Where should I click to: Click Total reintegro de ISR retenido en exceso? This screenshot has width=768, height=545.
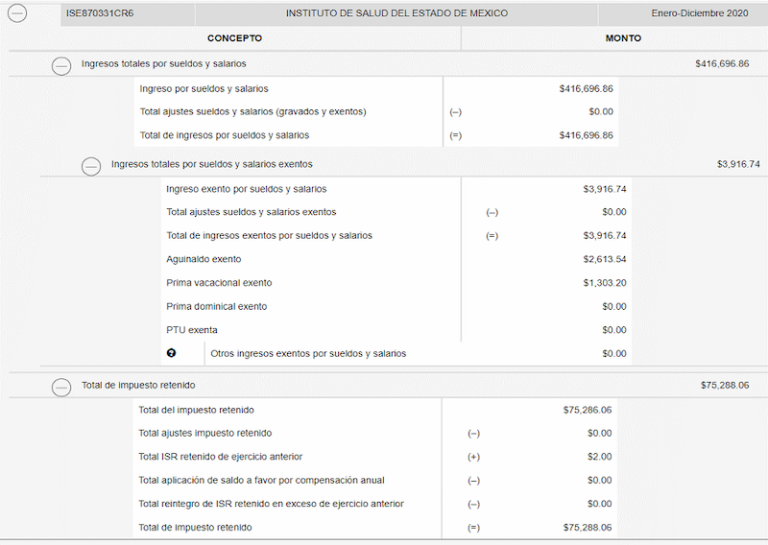(271, 504)
